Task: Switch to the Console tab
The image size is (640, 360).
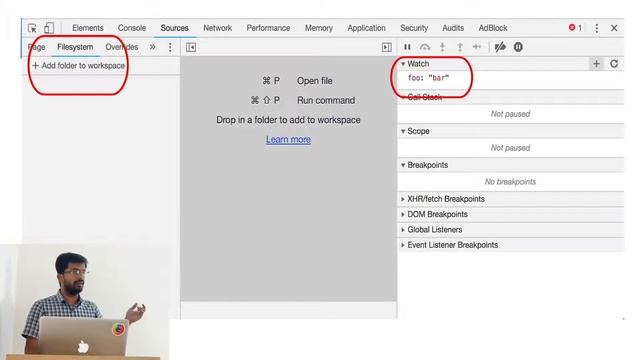Action: click(132, 28)
